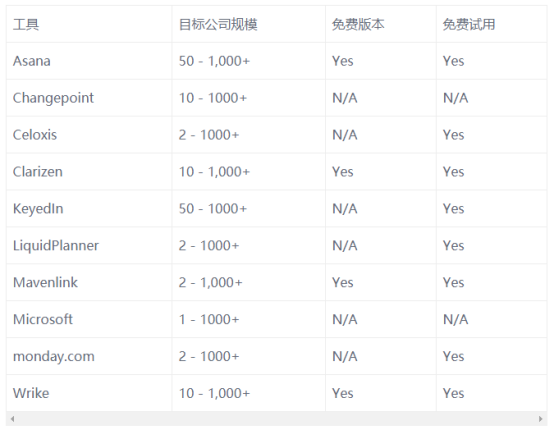554x430 pixels.
Task: Click the Changepoint tool name cell
Action: pyautogui.click(x=89, y=98)
